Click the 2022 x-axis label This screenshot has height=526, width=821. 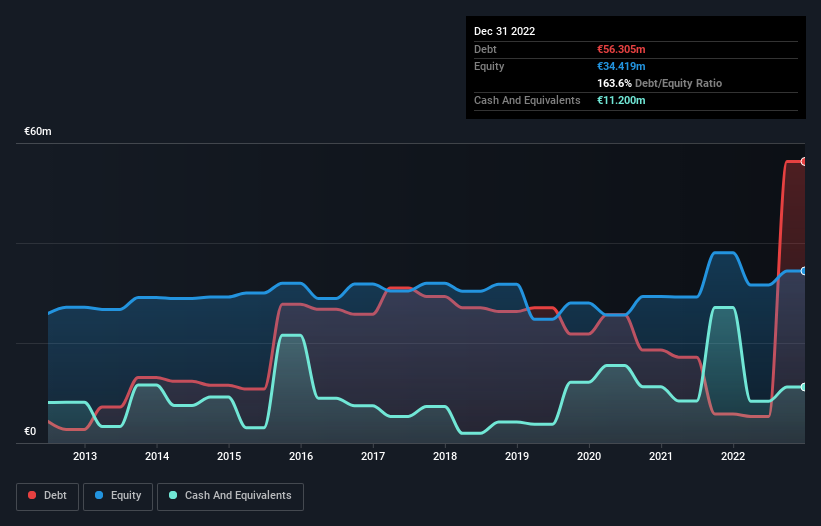point(733,456)
